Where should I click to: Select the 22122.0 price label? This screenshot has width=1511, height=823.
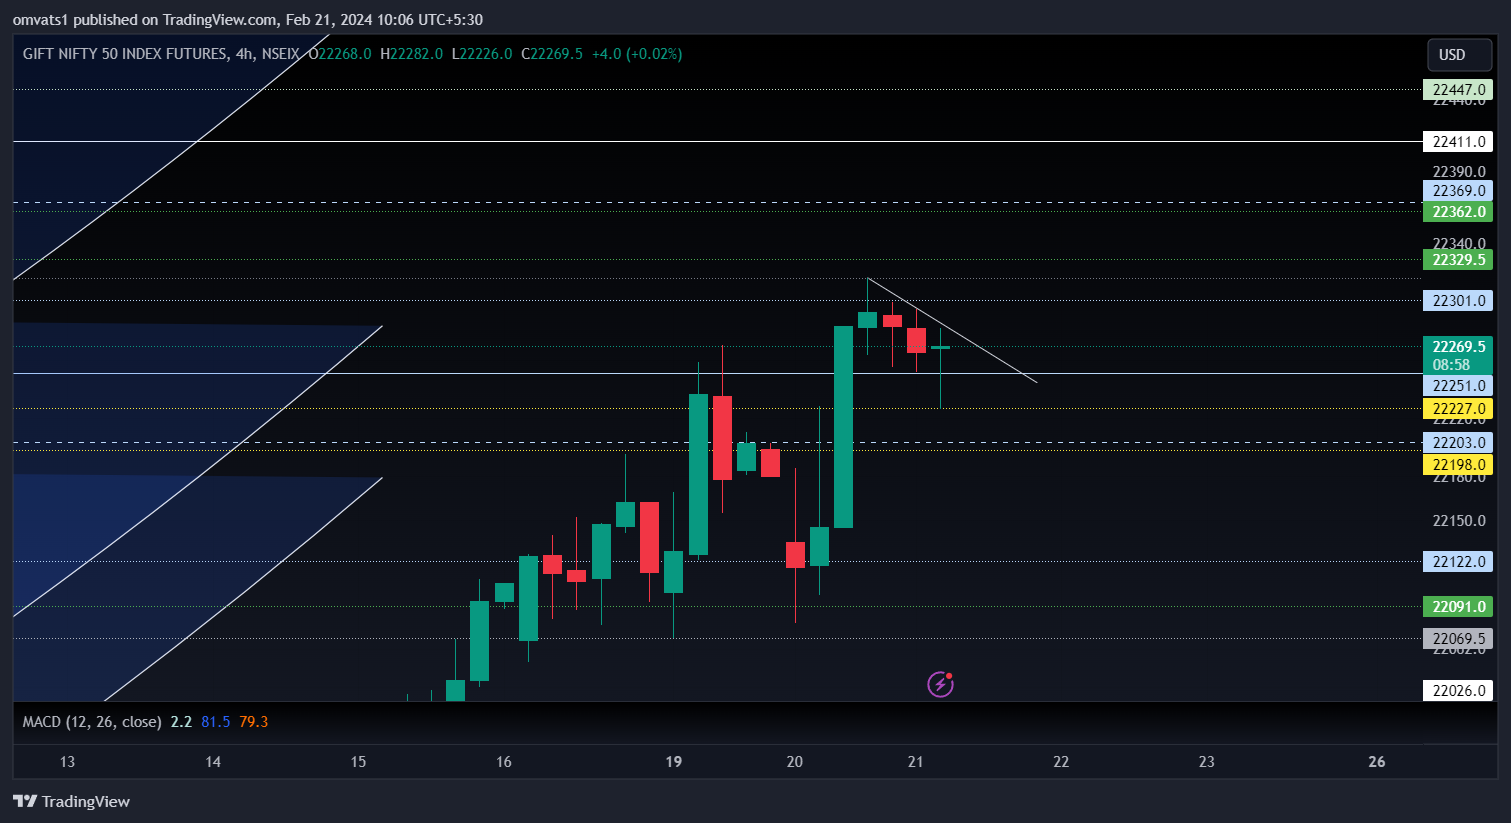tap(1458, 562)
